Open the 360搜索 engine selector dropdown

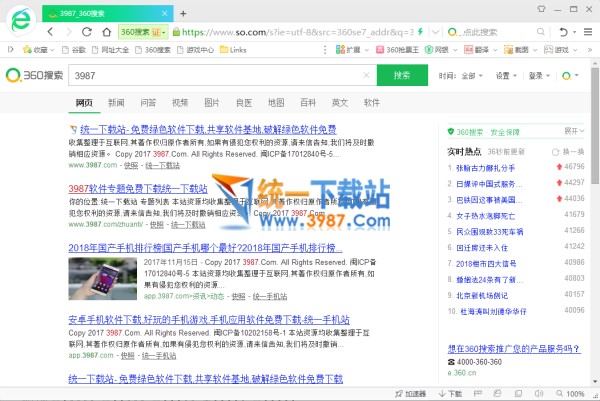click(x=143, y=32)
